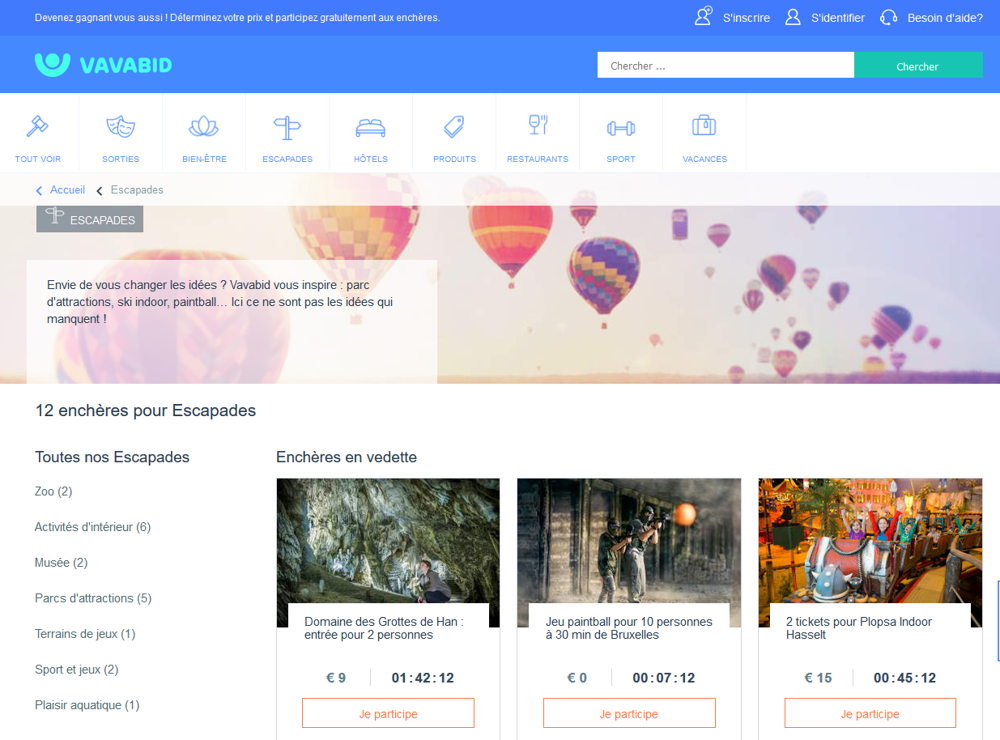This screenshot has height=740, width=1000.
Task: Open the BIEN-ÊTRE category label
Action: (x=204, y=159)
